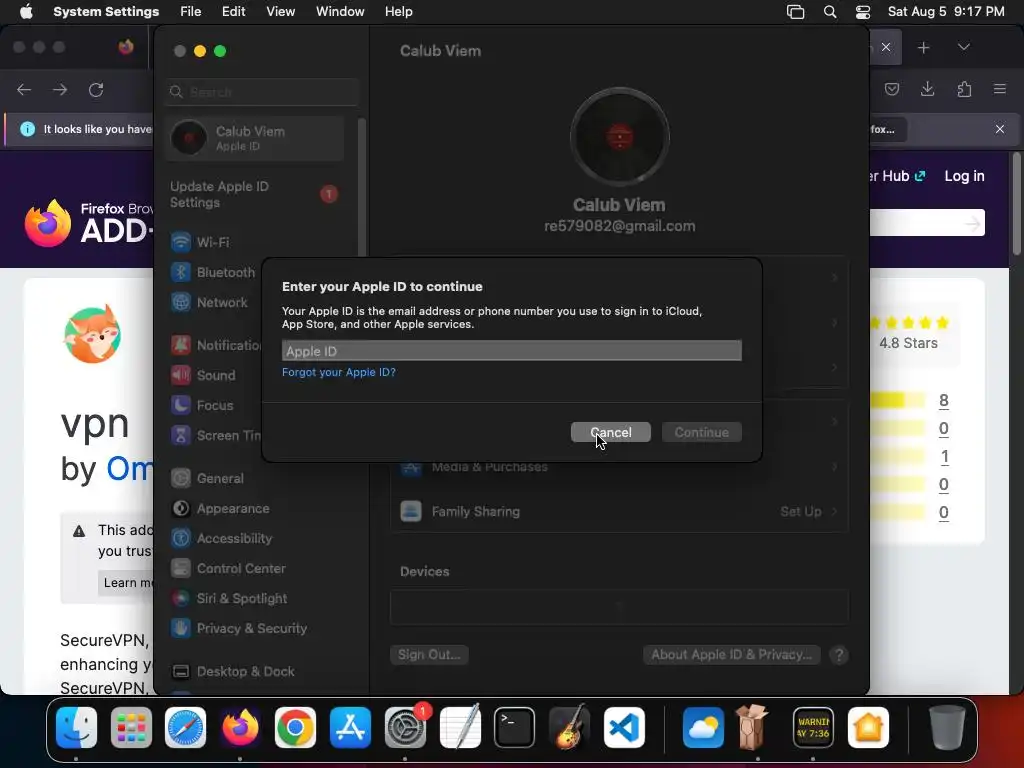
Task: Open Firefox extensions puzzle icon
Action: pos(964,89)
